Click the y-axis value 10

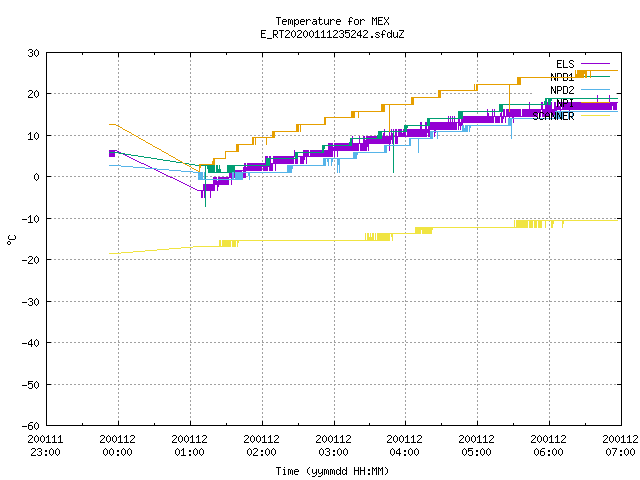click(x=33, y=136)
